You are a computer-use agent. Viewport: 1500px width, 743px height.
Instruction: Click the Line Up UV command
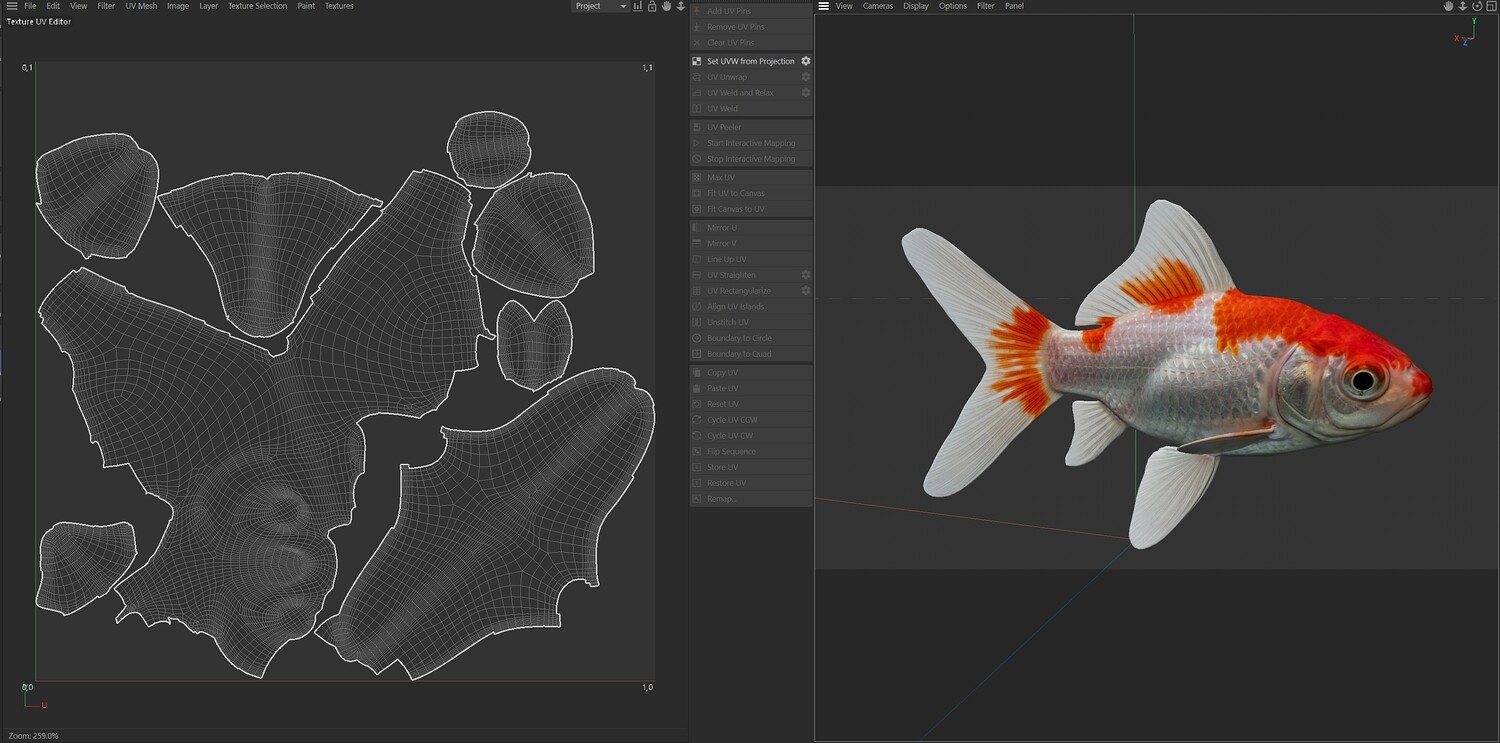[x=751, y=259]
